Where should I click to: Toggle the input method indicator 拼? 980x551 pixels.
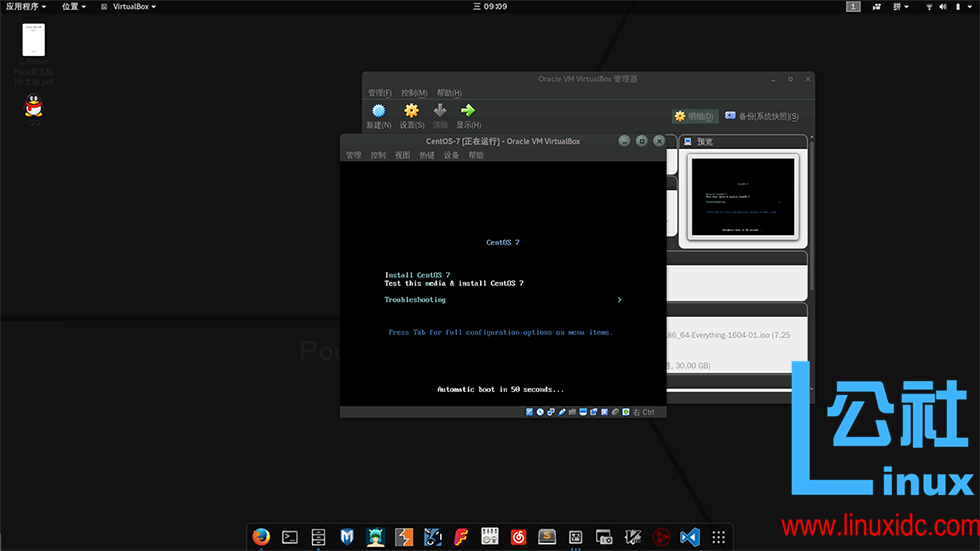click(x=901, y=6)
